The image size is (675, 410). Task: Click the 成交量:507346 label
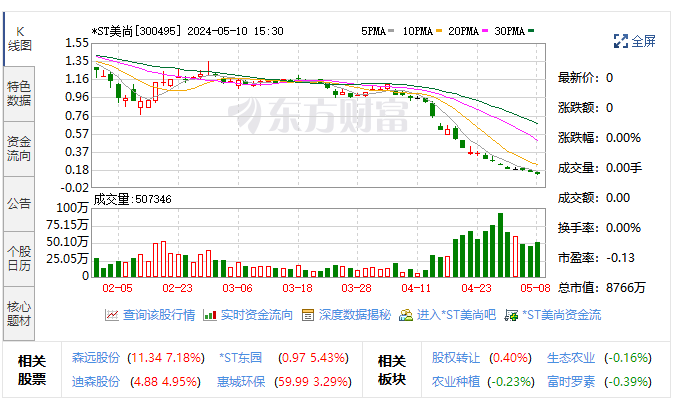pos(133,199)
